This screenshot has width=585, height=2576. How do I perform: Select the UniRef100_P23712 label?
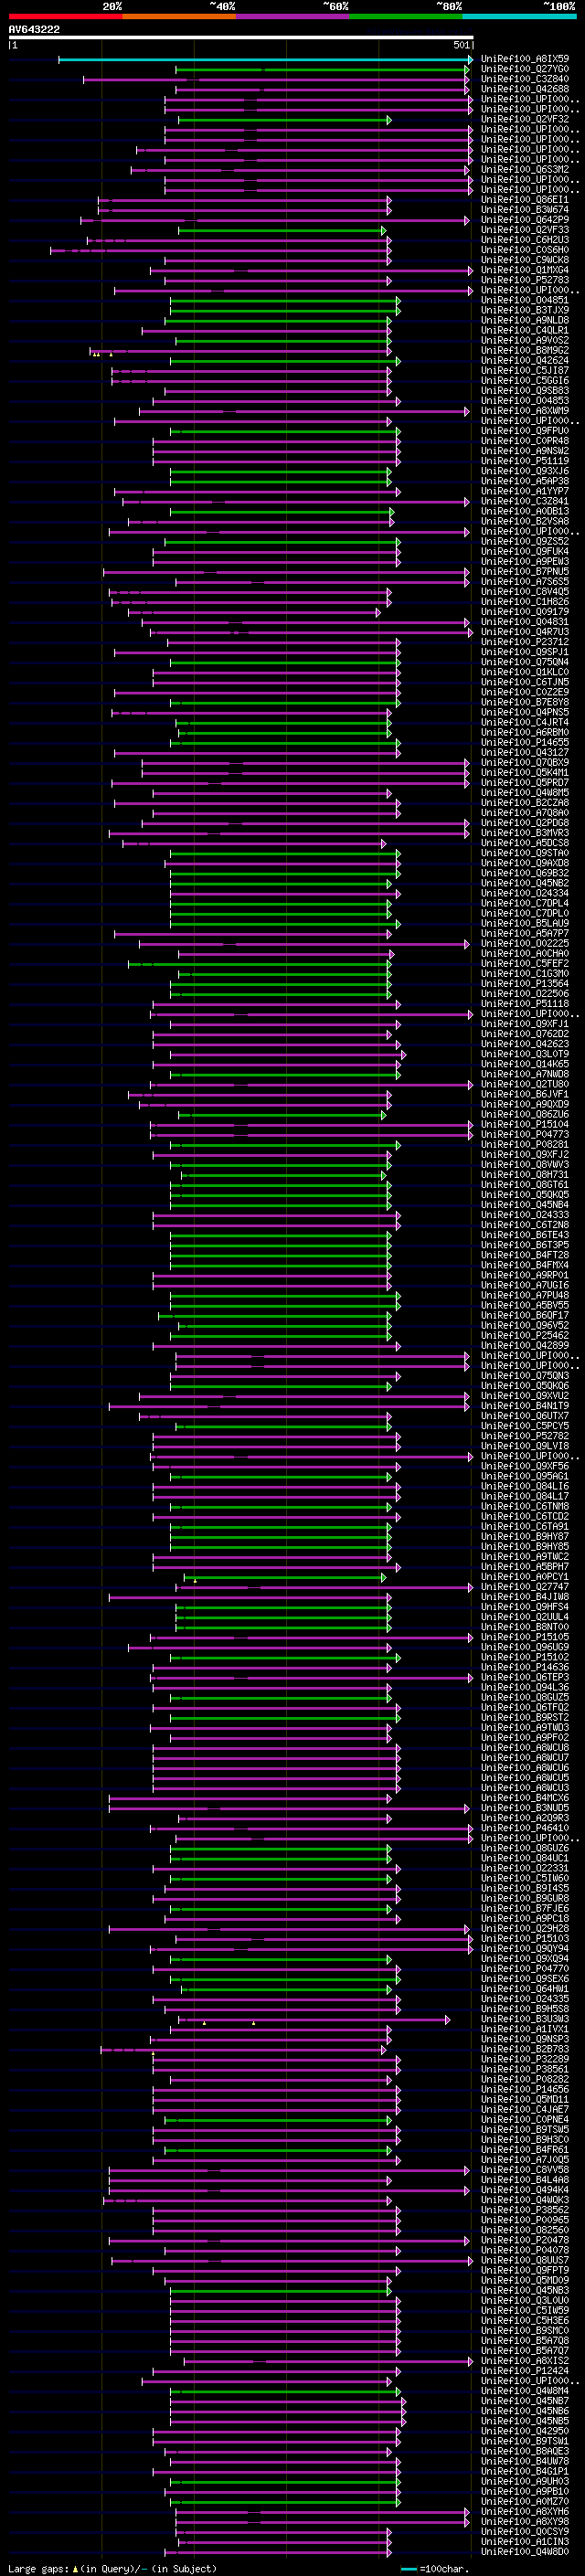click(525, 642)
